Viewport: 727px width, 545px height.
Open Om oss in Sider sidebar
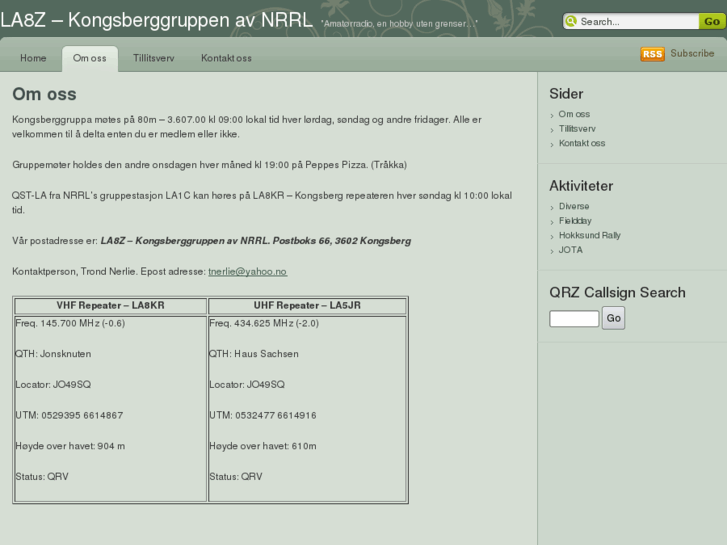pyautogui.click(x=574, y=114)
